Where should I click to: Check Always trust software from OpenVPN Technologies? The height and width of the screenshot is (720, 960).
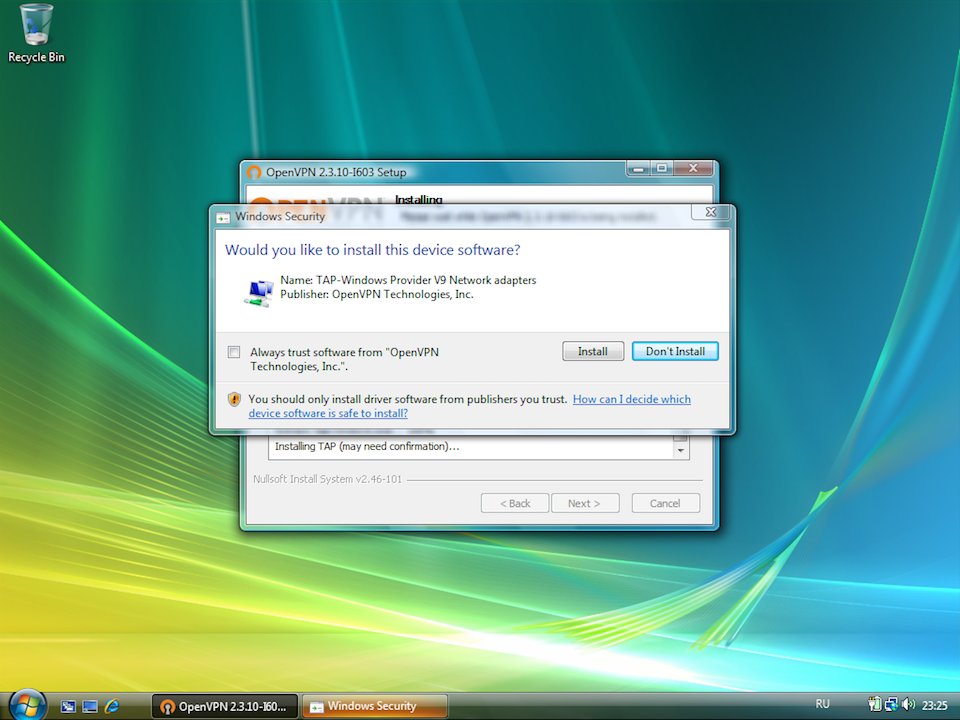[x=234, y=352]
